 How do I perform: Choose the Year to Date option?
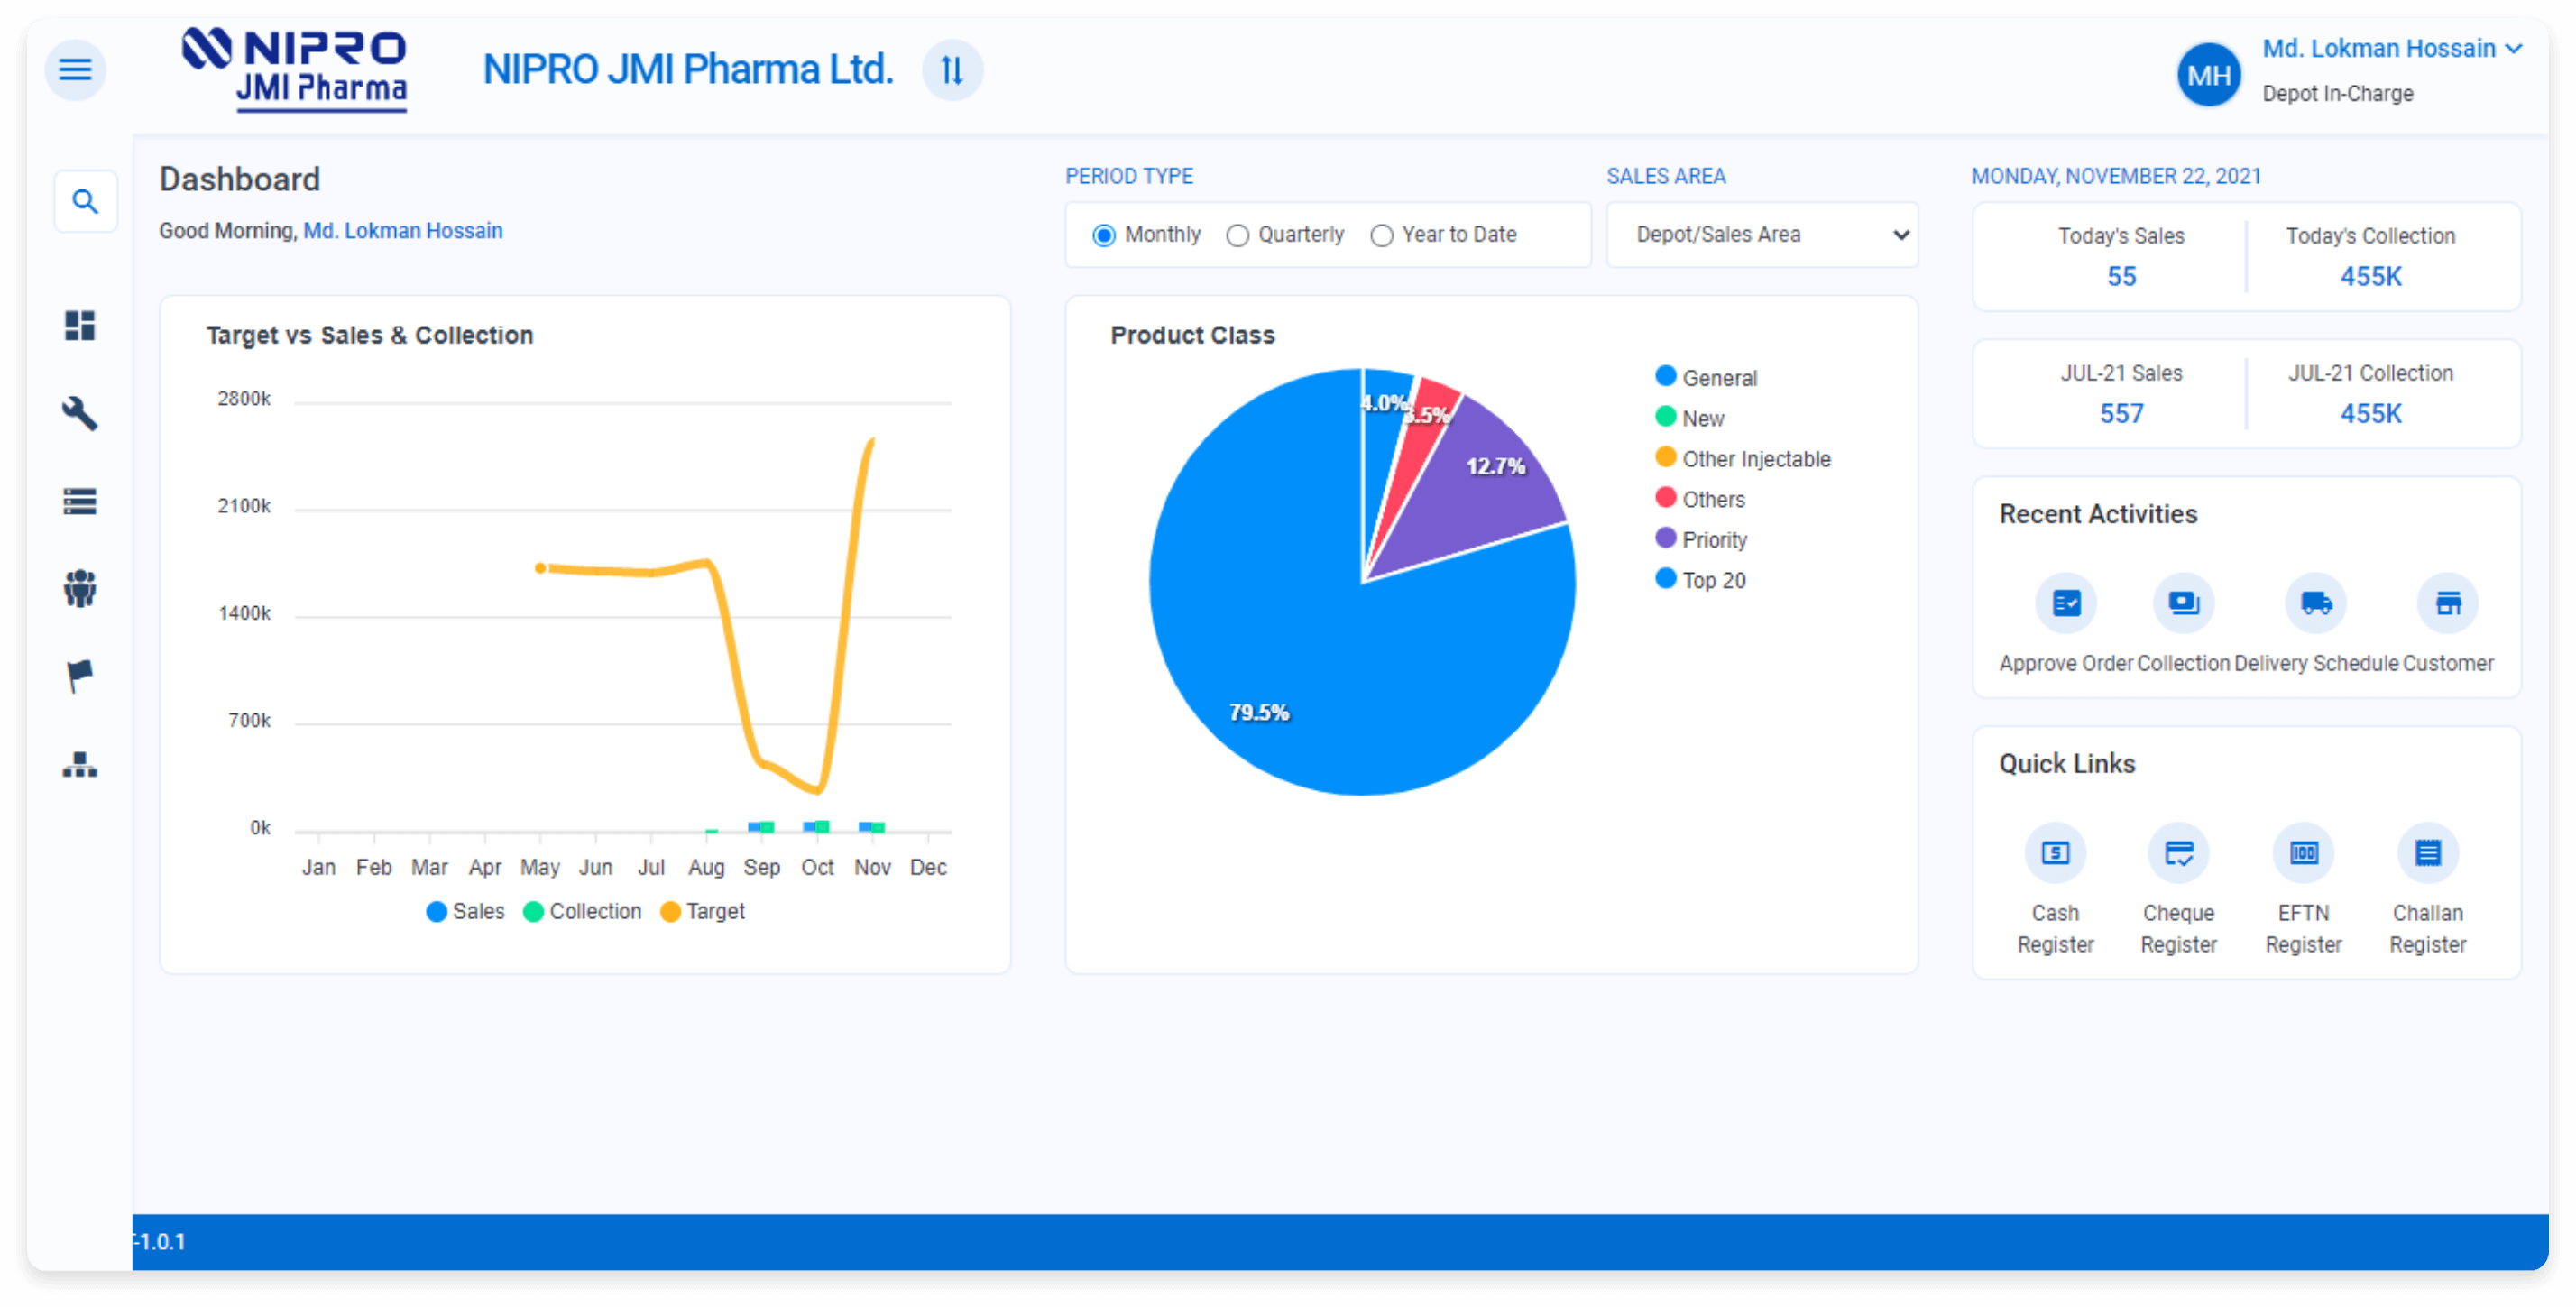click(x=1382, y=235)
